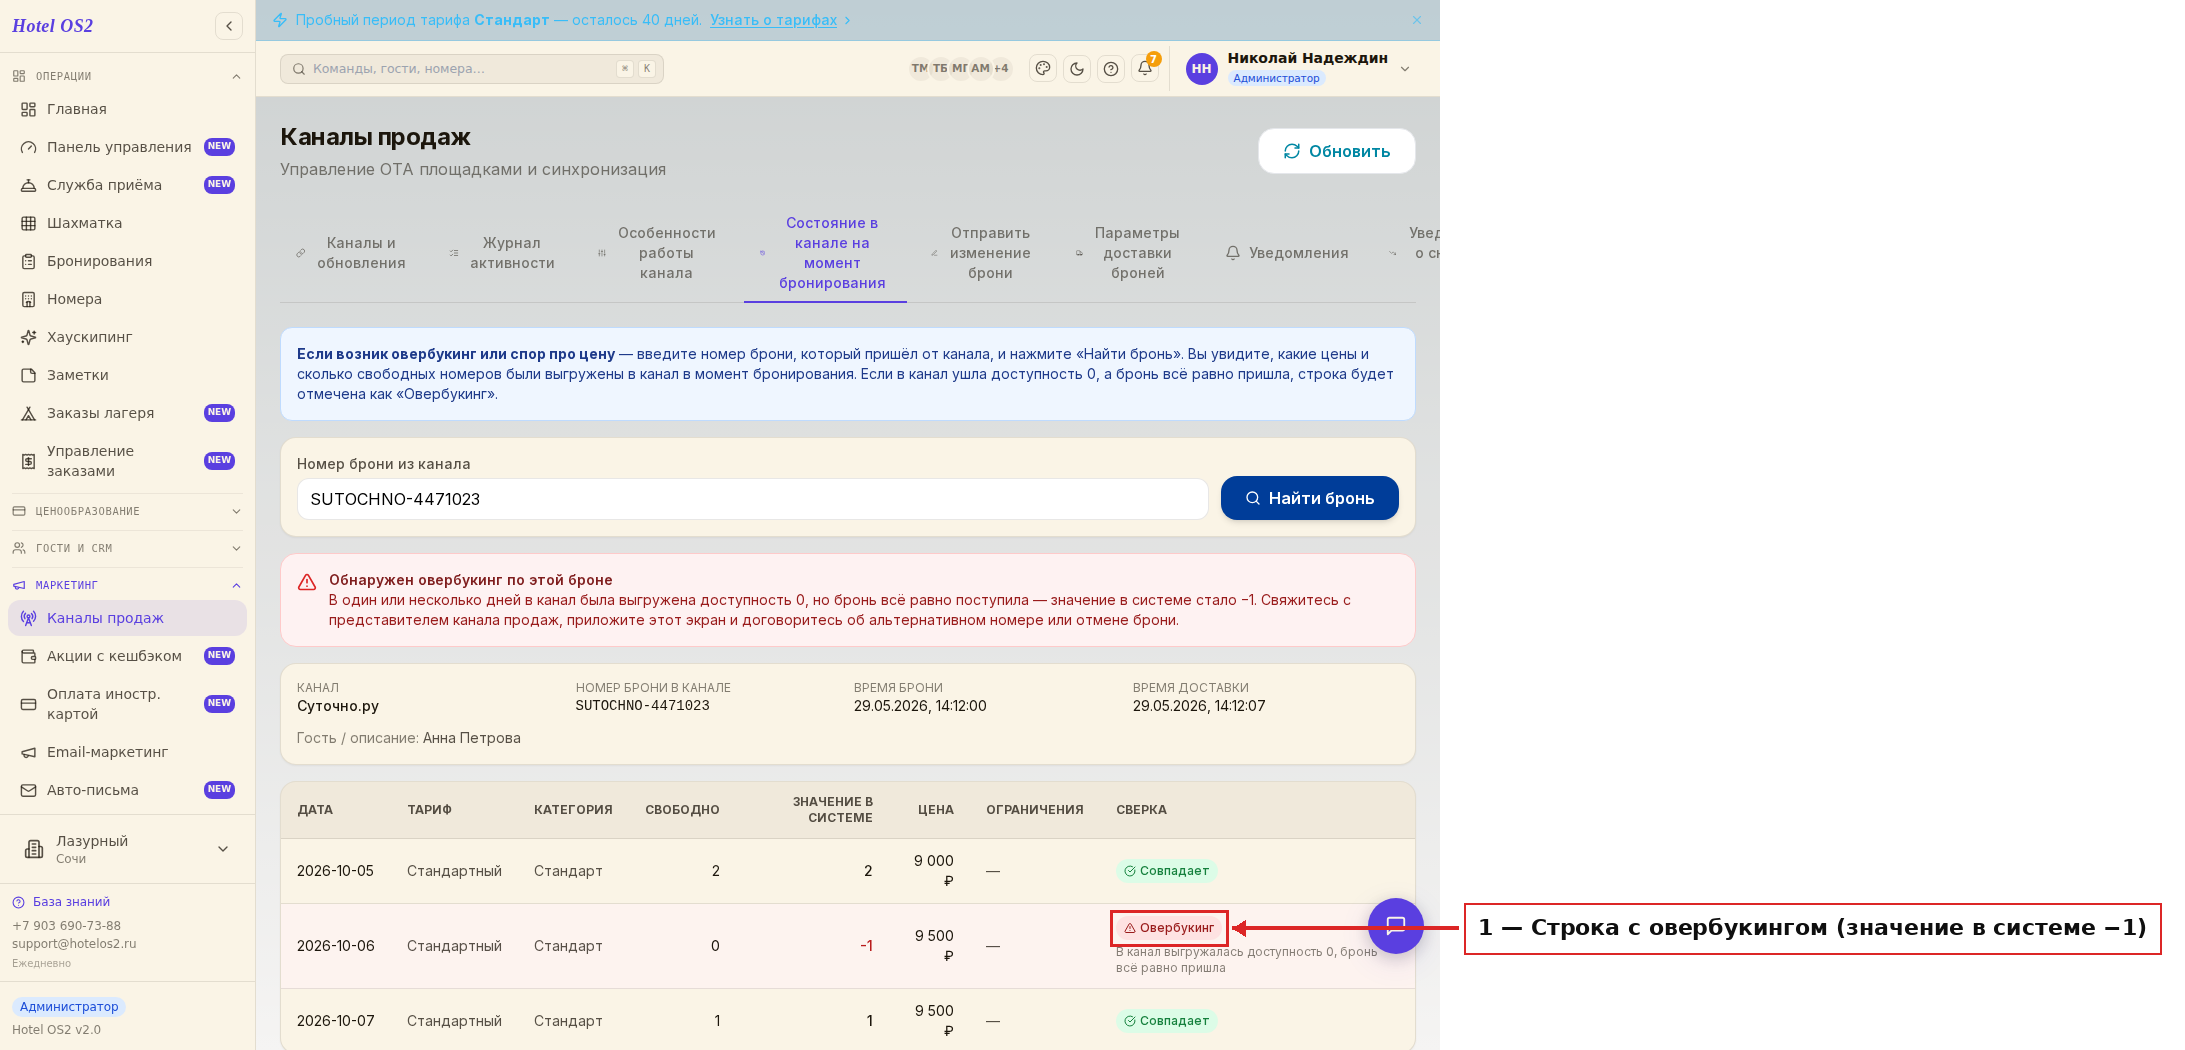This screenshot has width=2185, height=1050.
Task: Click the Администратор role badge in sidebar footer
Action: 69,1007
